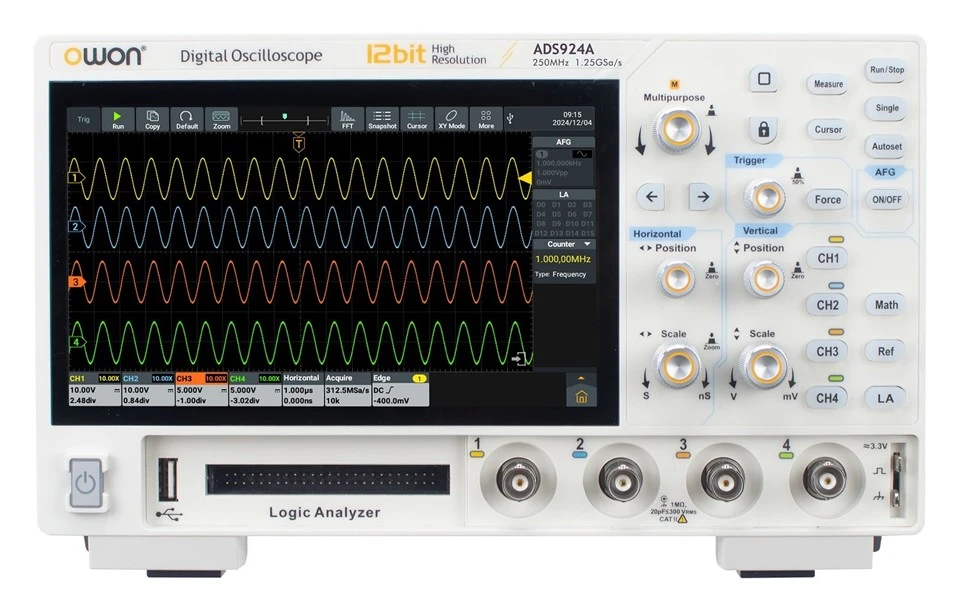Open the Edge trigger settings box
The height and width of the screenshot is (610, 960).
click(x=400, y=390)
